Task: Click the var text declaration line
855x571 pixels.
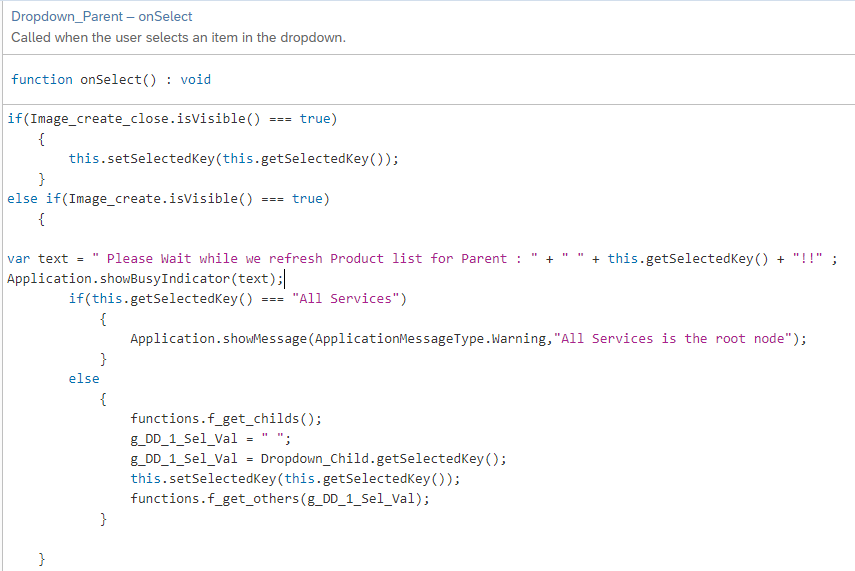Action: (422, 259)
